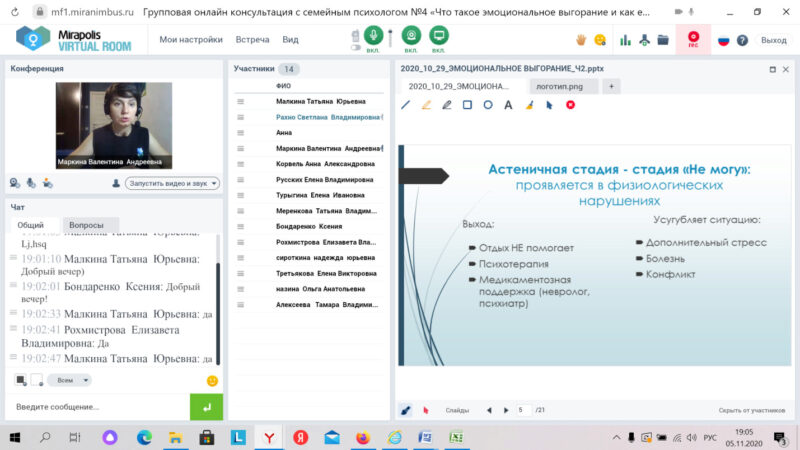This screenshot has width=800, height=450.
Task: Open row menu for Русских Елена Владимировна
Action: pos(240,180)
